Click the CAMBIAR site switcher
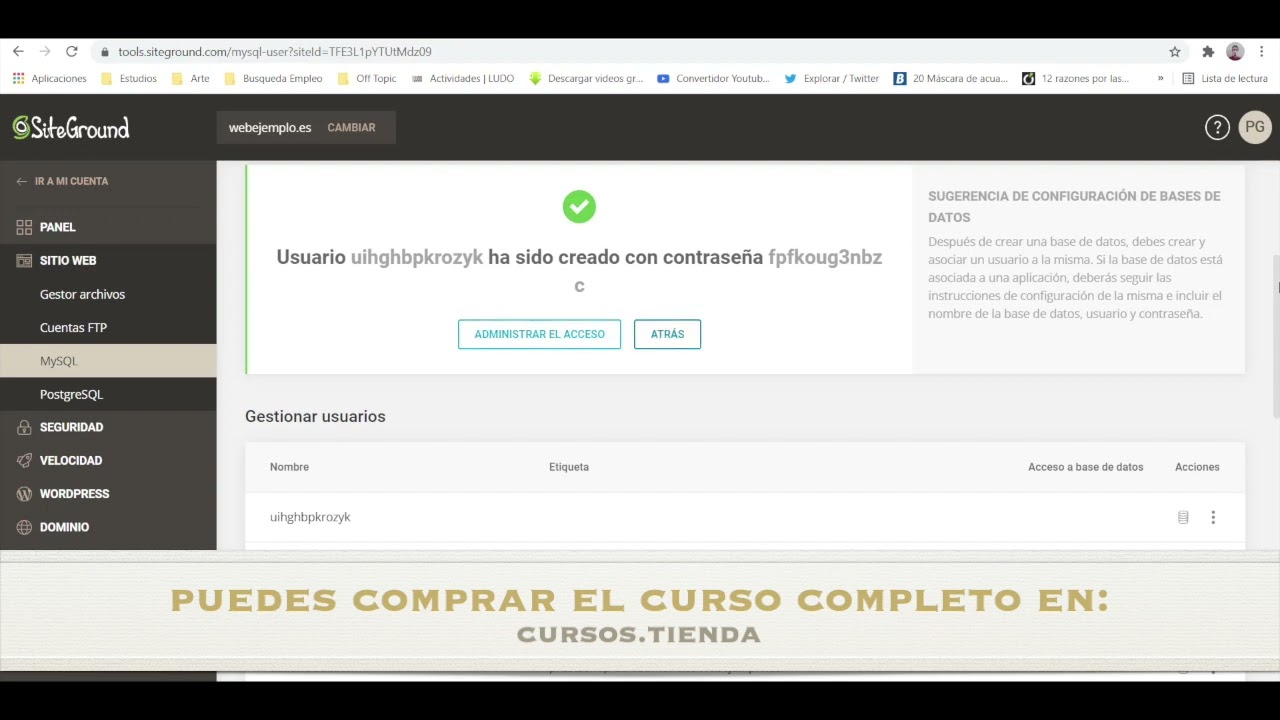This screenshot has width=1280, height=720. [x=351, y=128]
